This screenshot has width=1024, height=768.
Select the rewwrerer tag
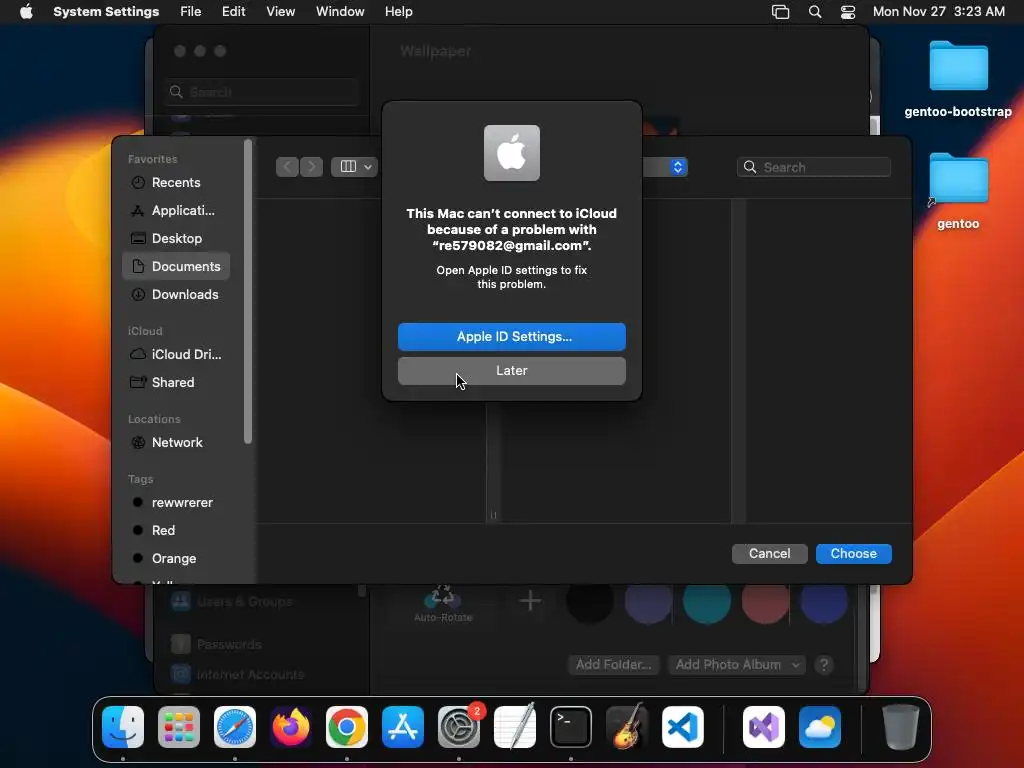point(176,503)
